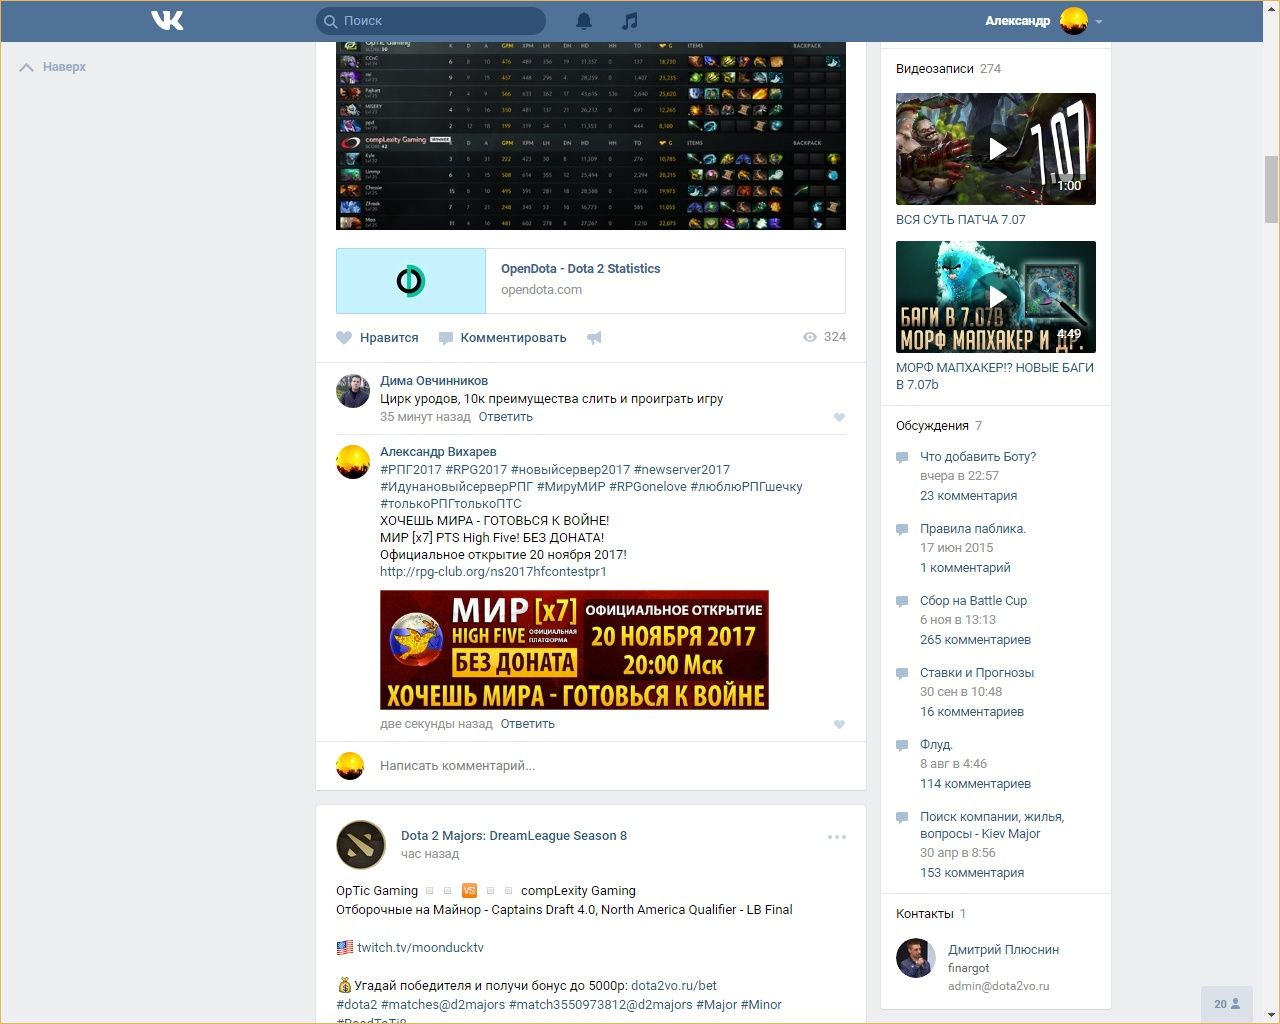The height and width of the screenshot is (1024, 1280).
Task: Open Александр Вихарев profile name
Action: point(438,452)
